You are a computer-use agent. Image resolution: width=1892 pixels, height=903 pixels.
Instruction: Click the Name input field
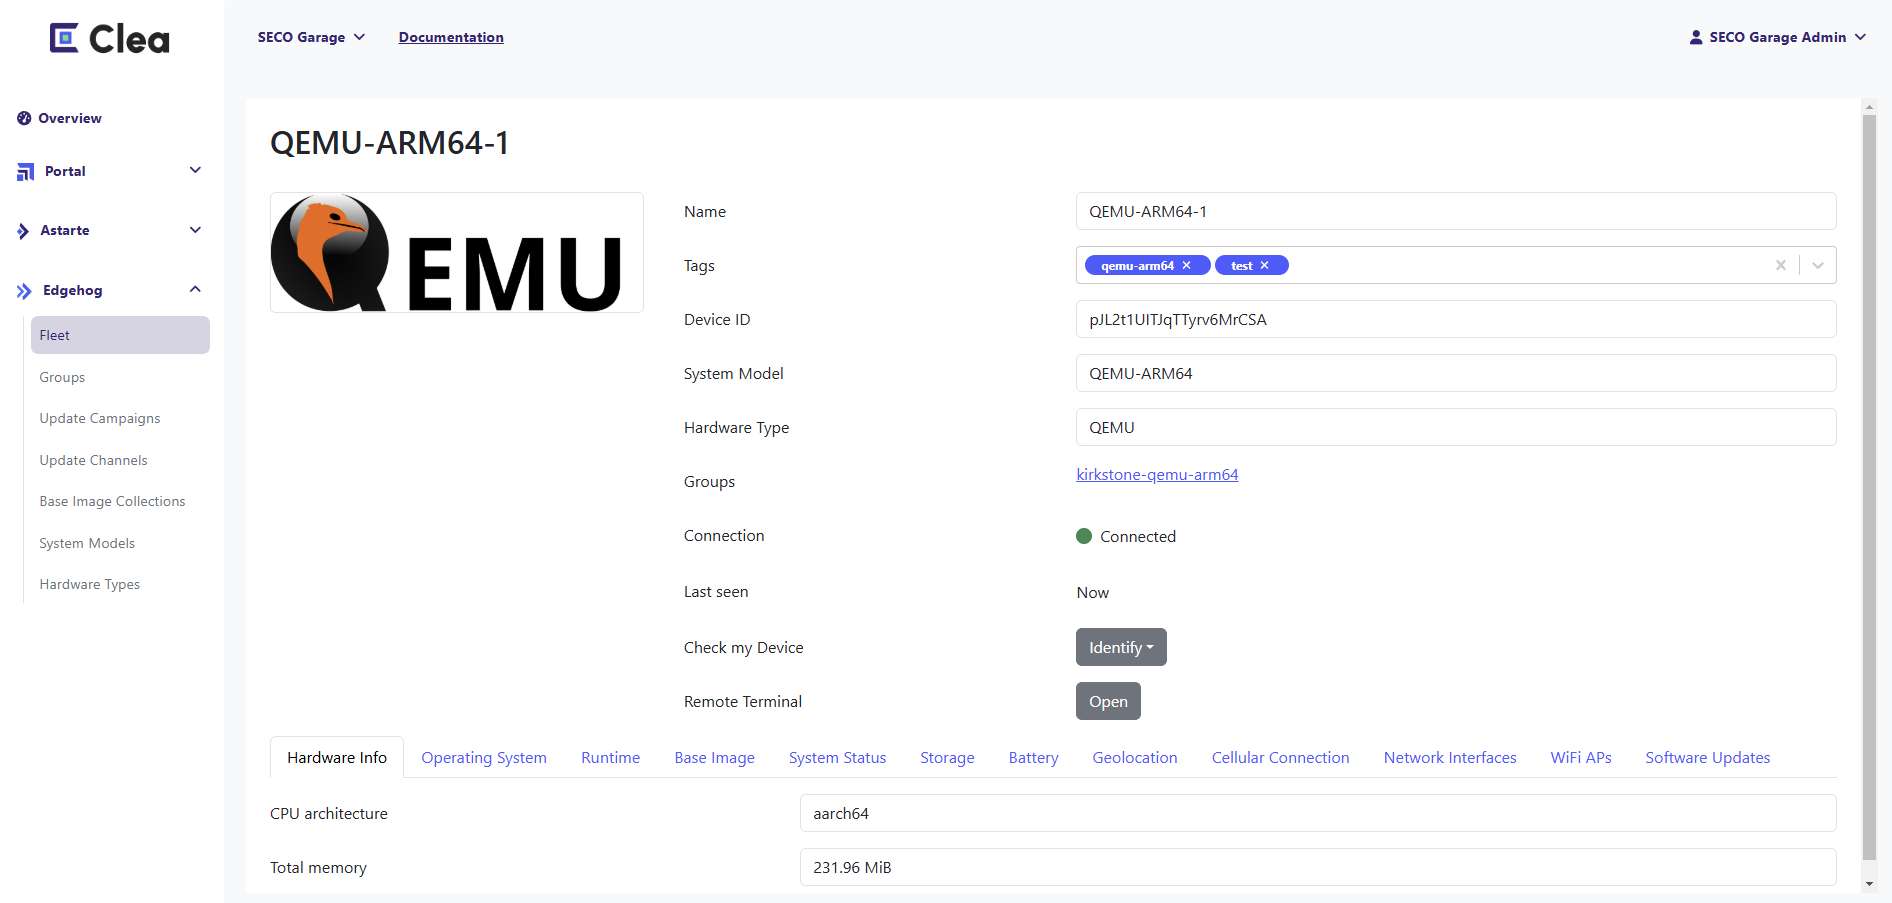[x=1455, y=211]
